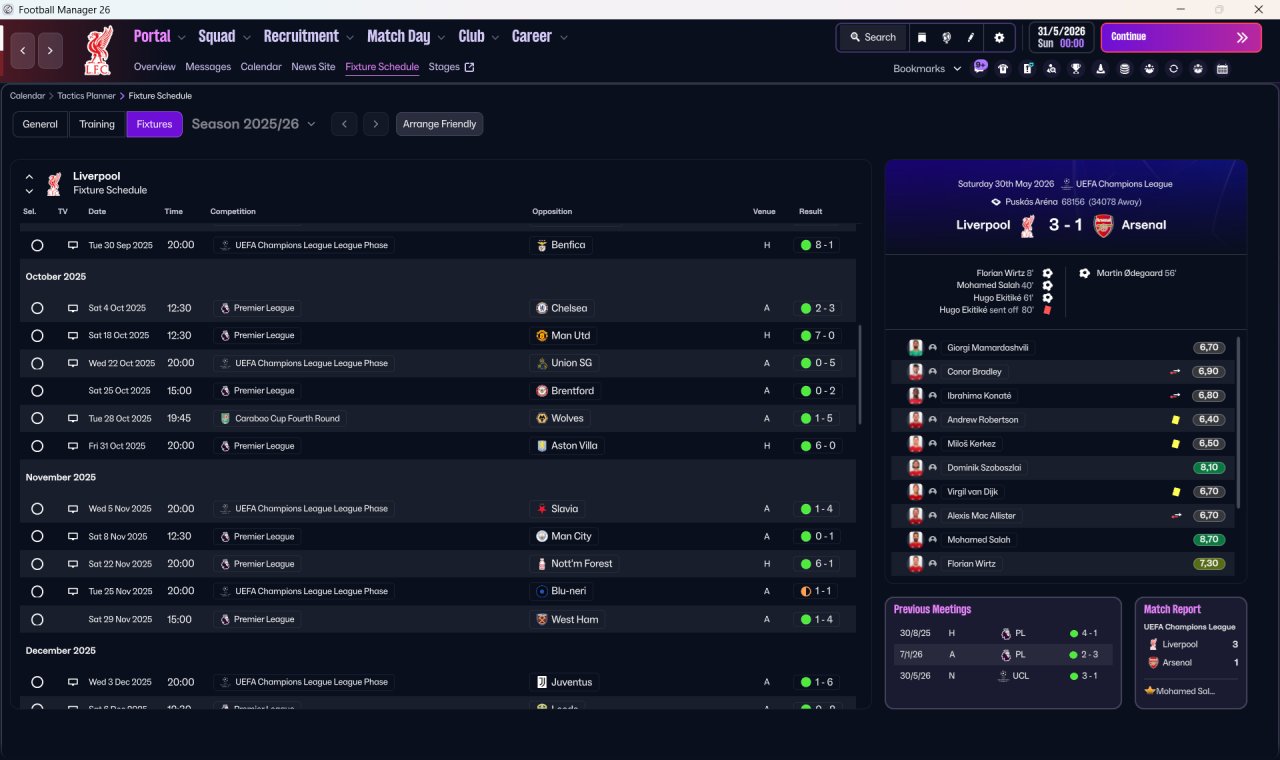This screenshot has width=1280, height=760.
Task: Select the Man City fixture radio button
Action: [37, 536]
